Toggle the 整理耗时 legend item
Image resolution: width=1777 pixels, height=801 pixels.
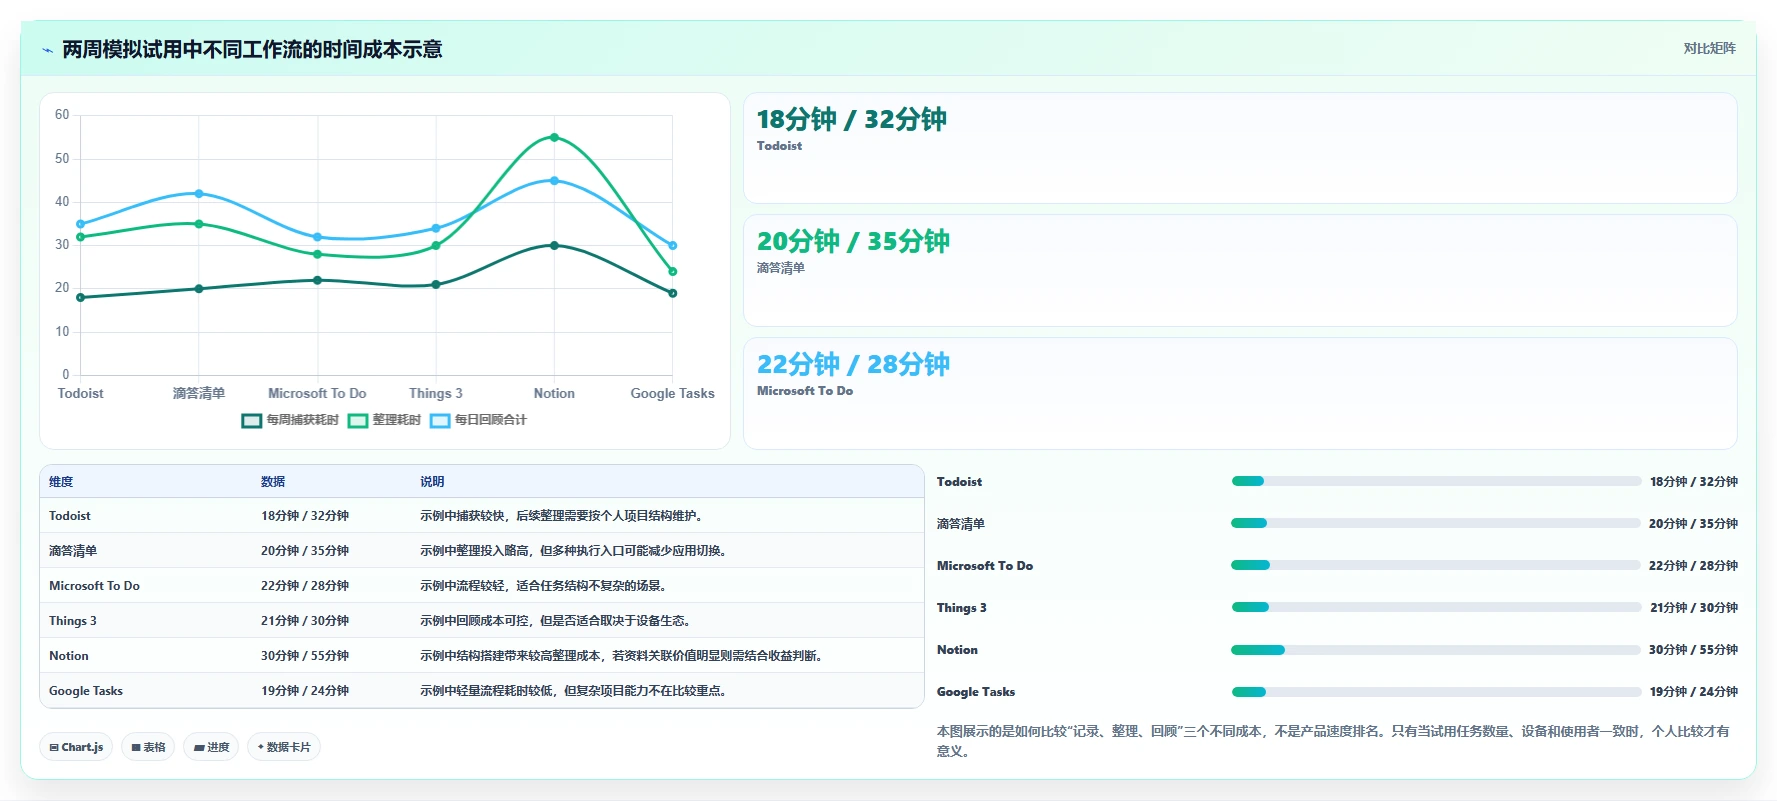384,420
